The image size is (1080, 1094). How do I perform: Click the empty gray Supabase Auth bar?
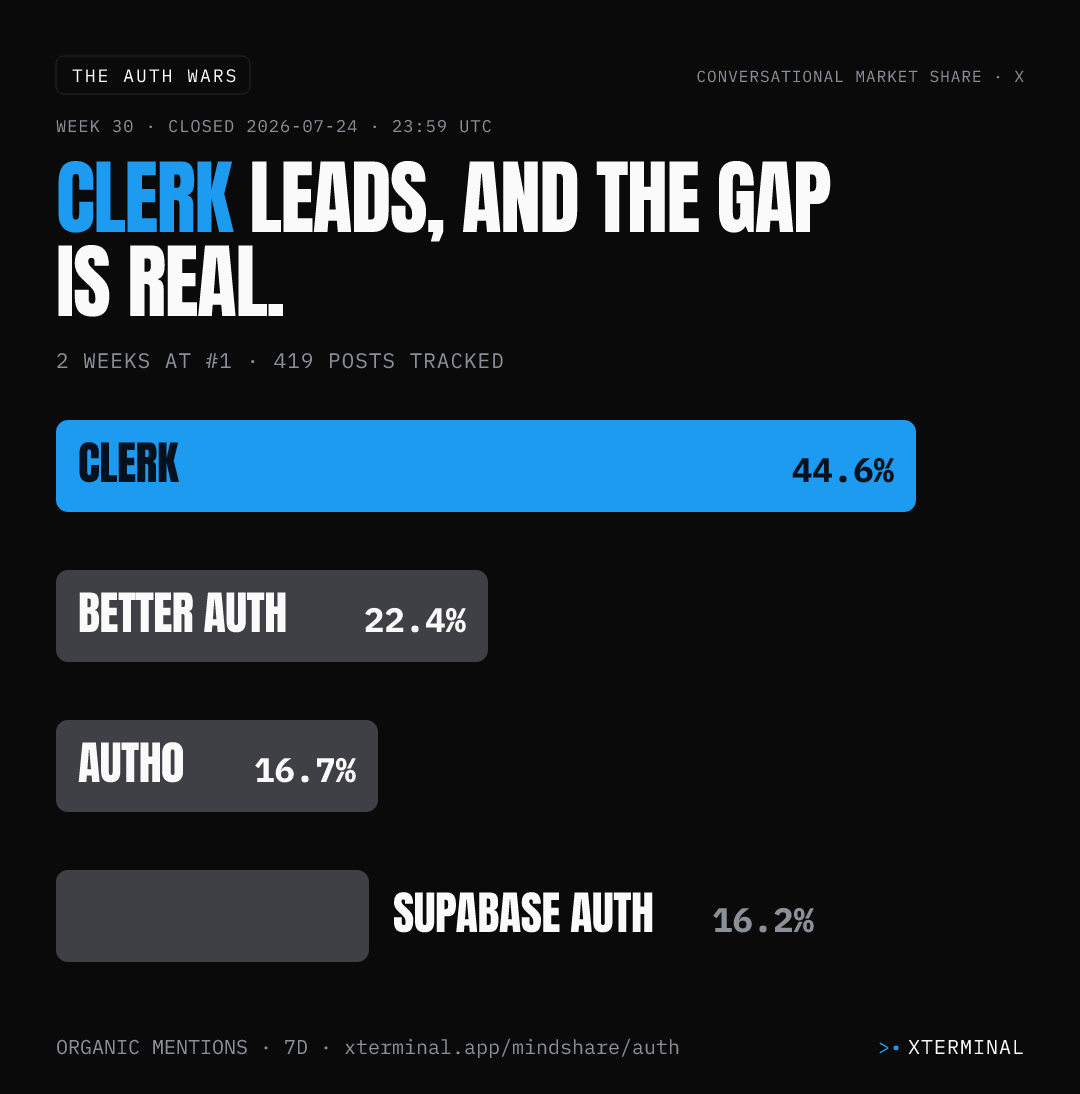point(212,916)
